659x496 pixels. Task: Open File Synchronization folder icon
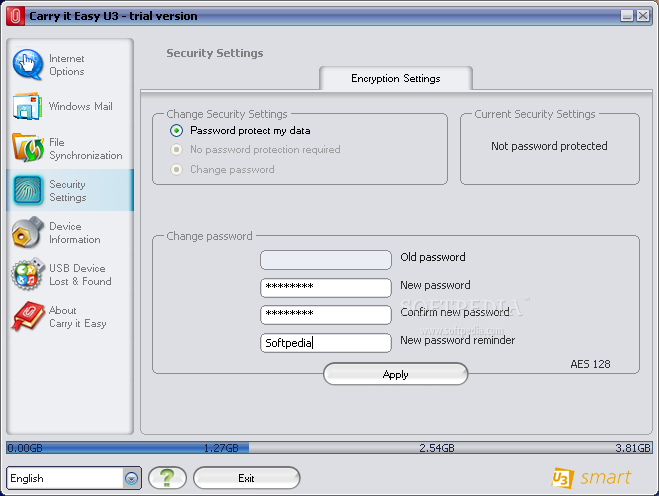pos(28,148)
